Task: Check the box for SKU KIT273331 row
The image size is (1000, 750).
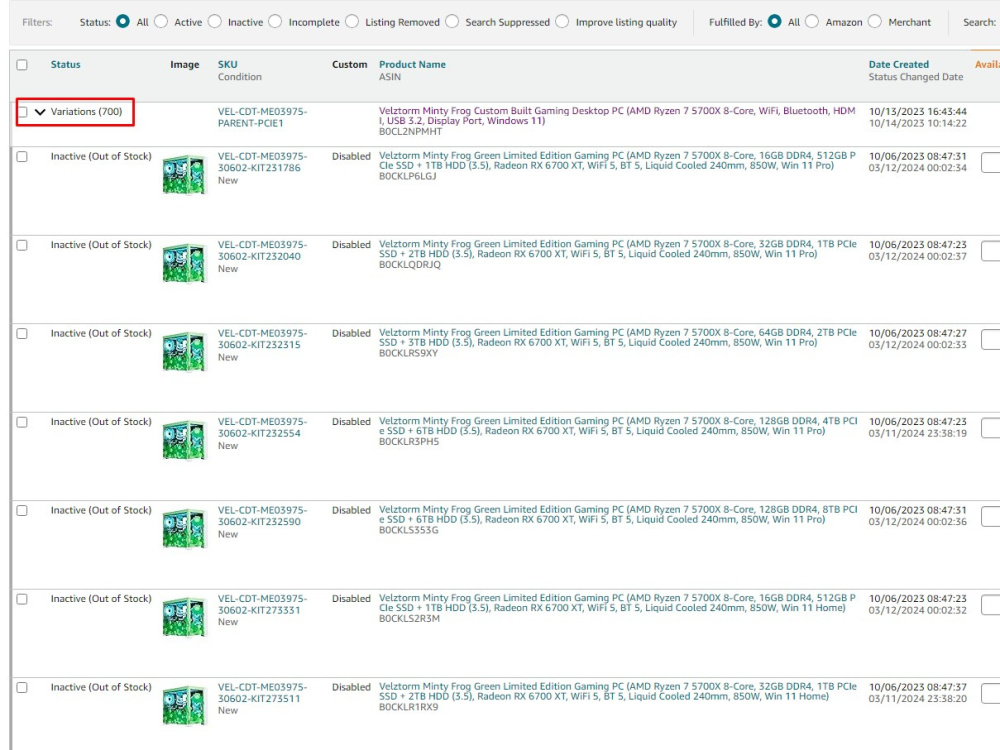Action: (x=22, y=599)
